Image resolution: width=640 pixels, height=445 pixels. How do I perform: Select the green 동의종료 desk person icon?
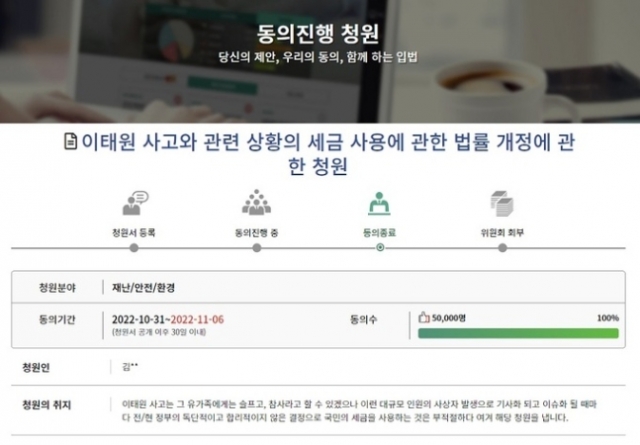click(379, 203)
